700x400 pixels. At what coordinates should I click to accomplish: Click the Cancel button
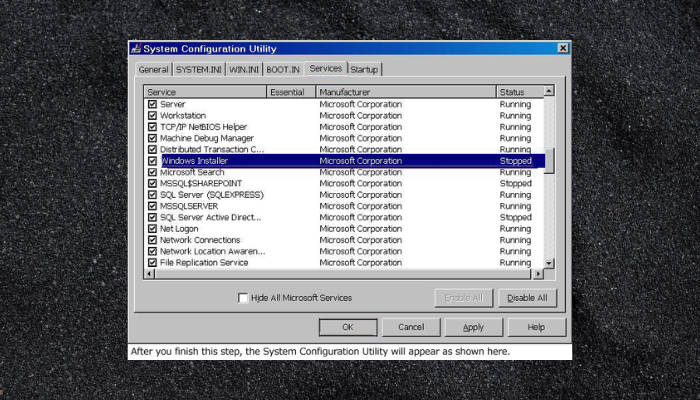tap(411, 327)
